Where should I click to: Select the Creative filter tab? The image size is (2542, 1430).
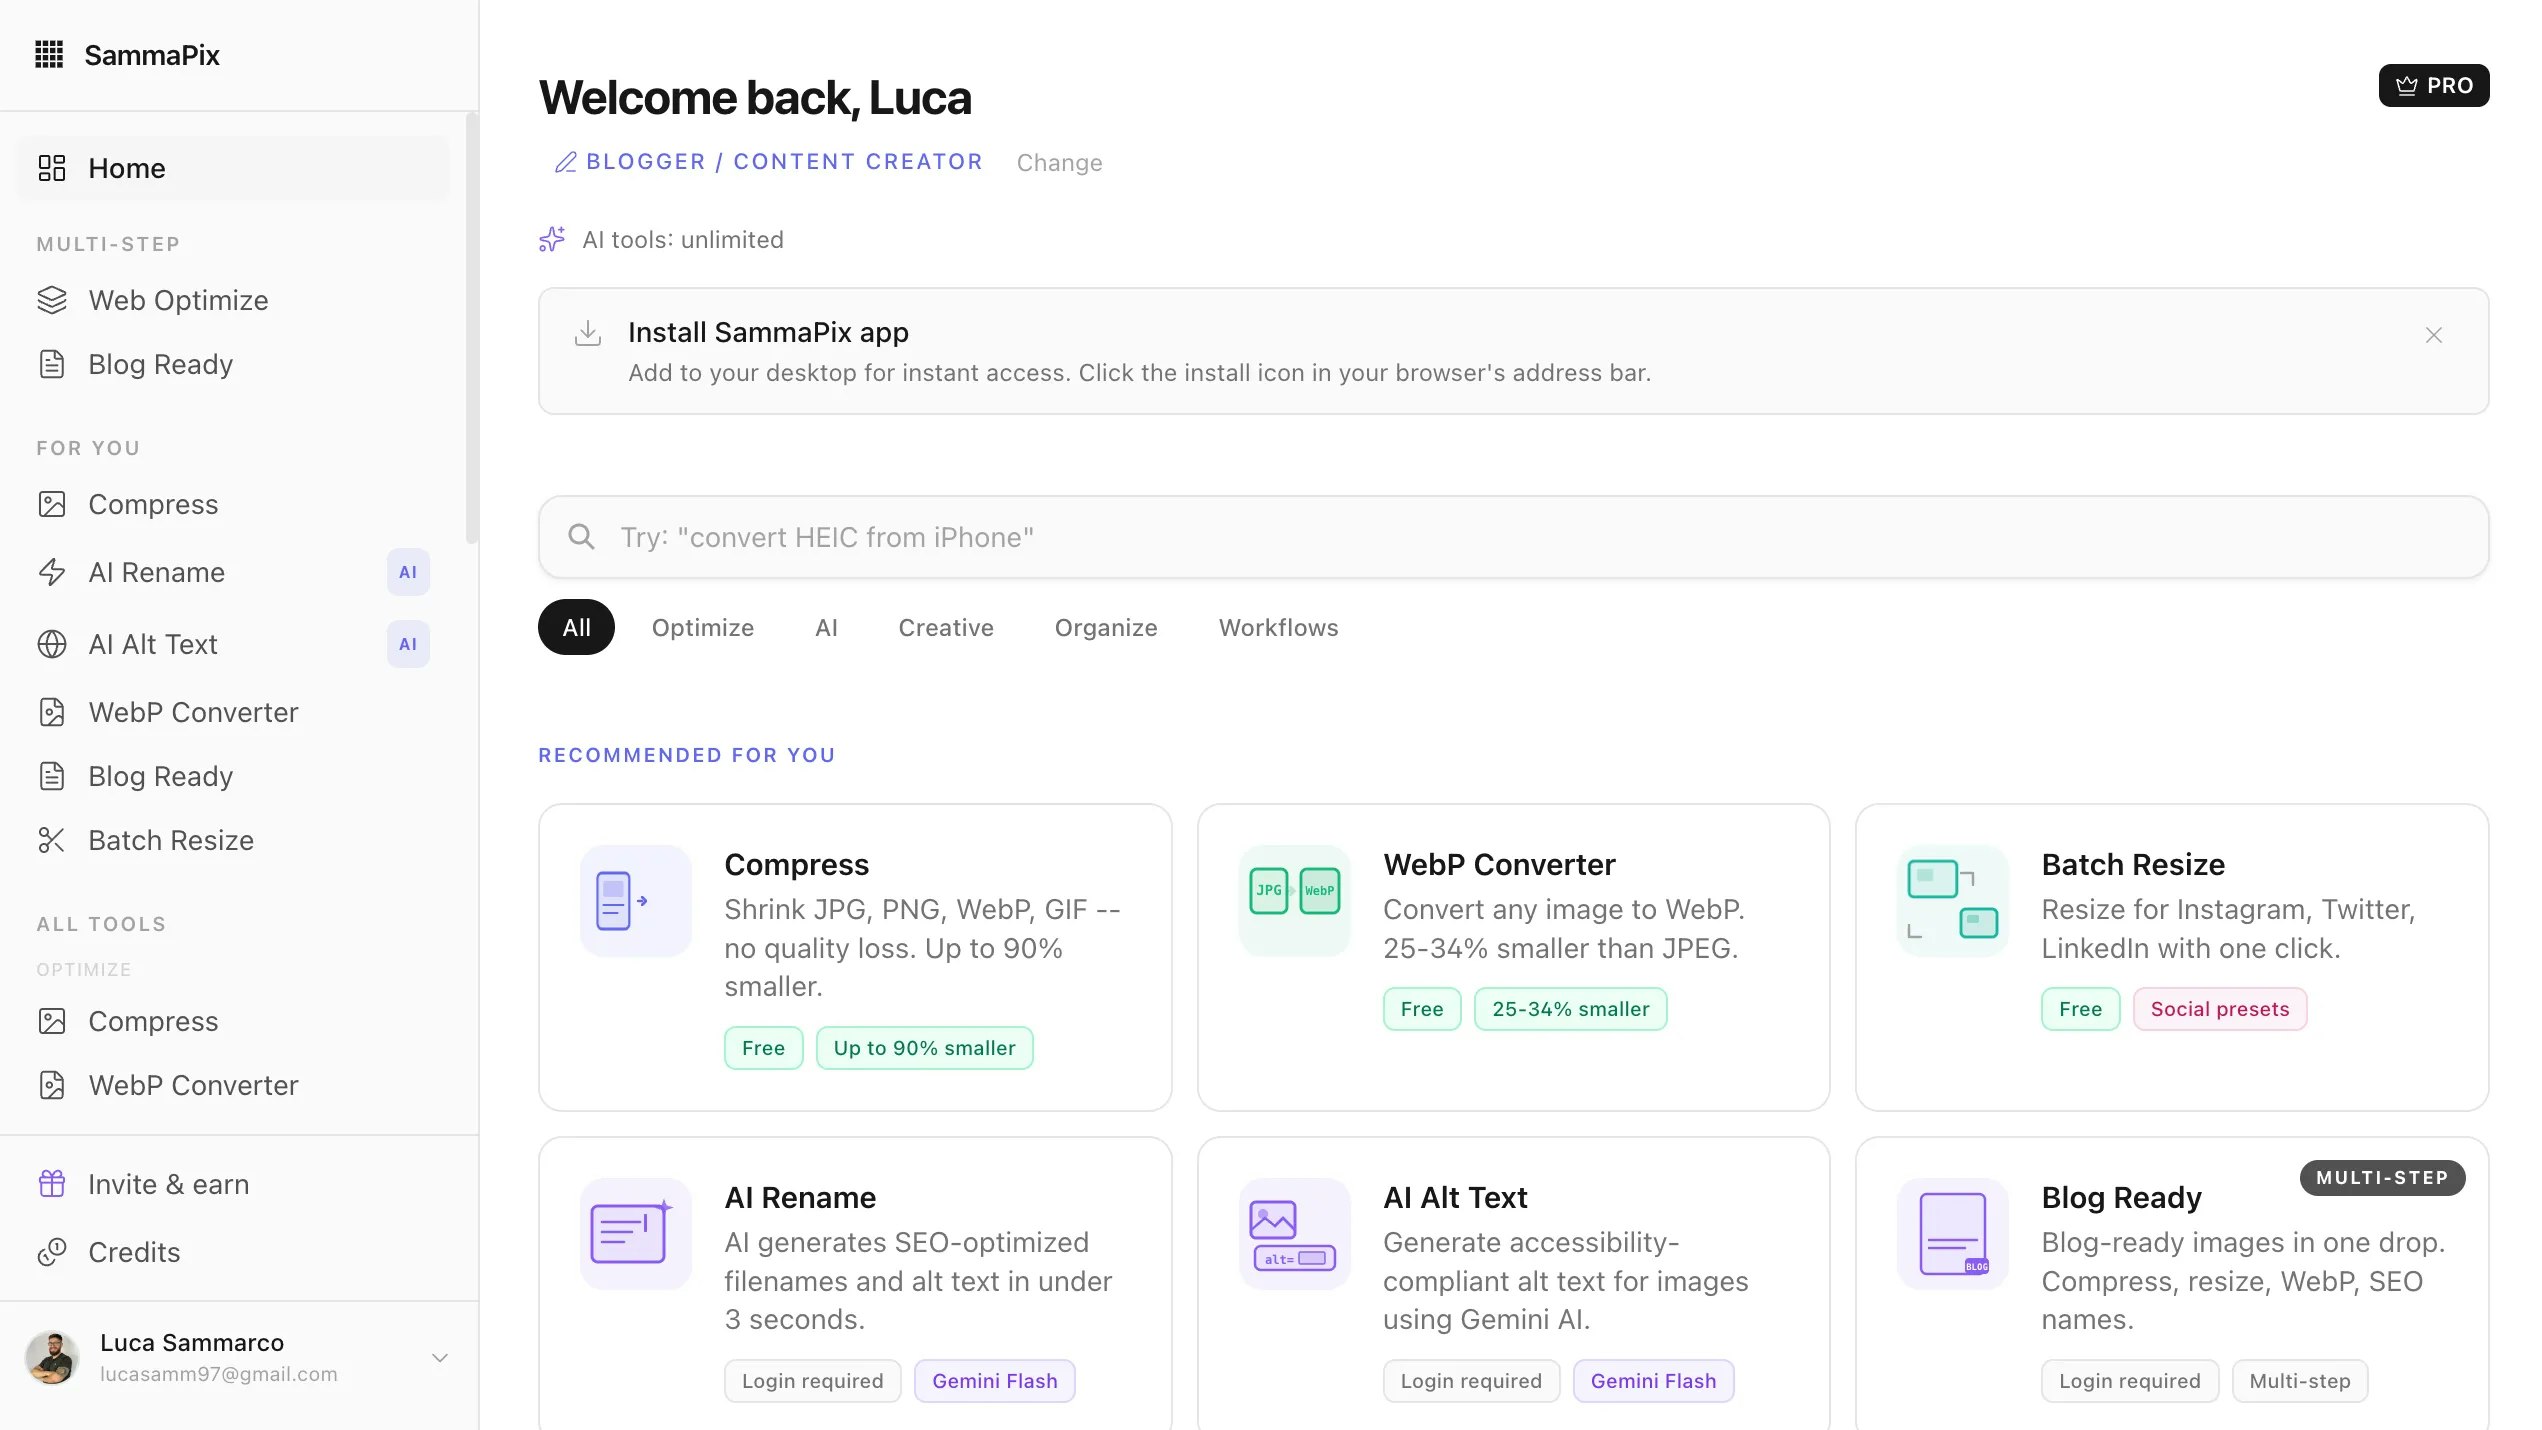[x=945, y=627]
